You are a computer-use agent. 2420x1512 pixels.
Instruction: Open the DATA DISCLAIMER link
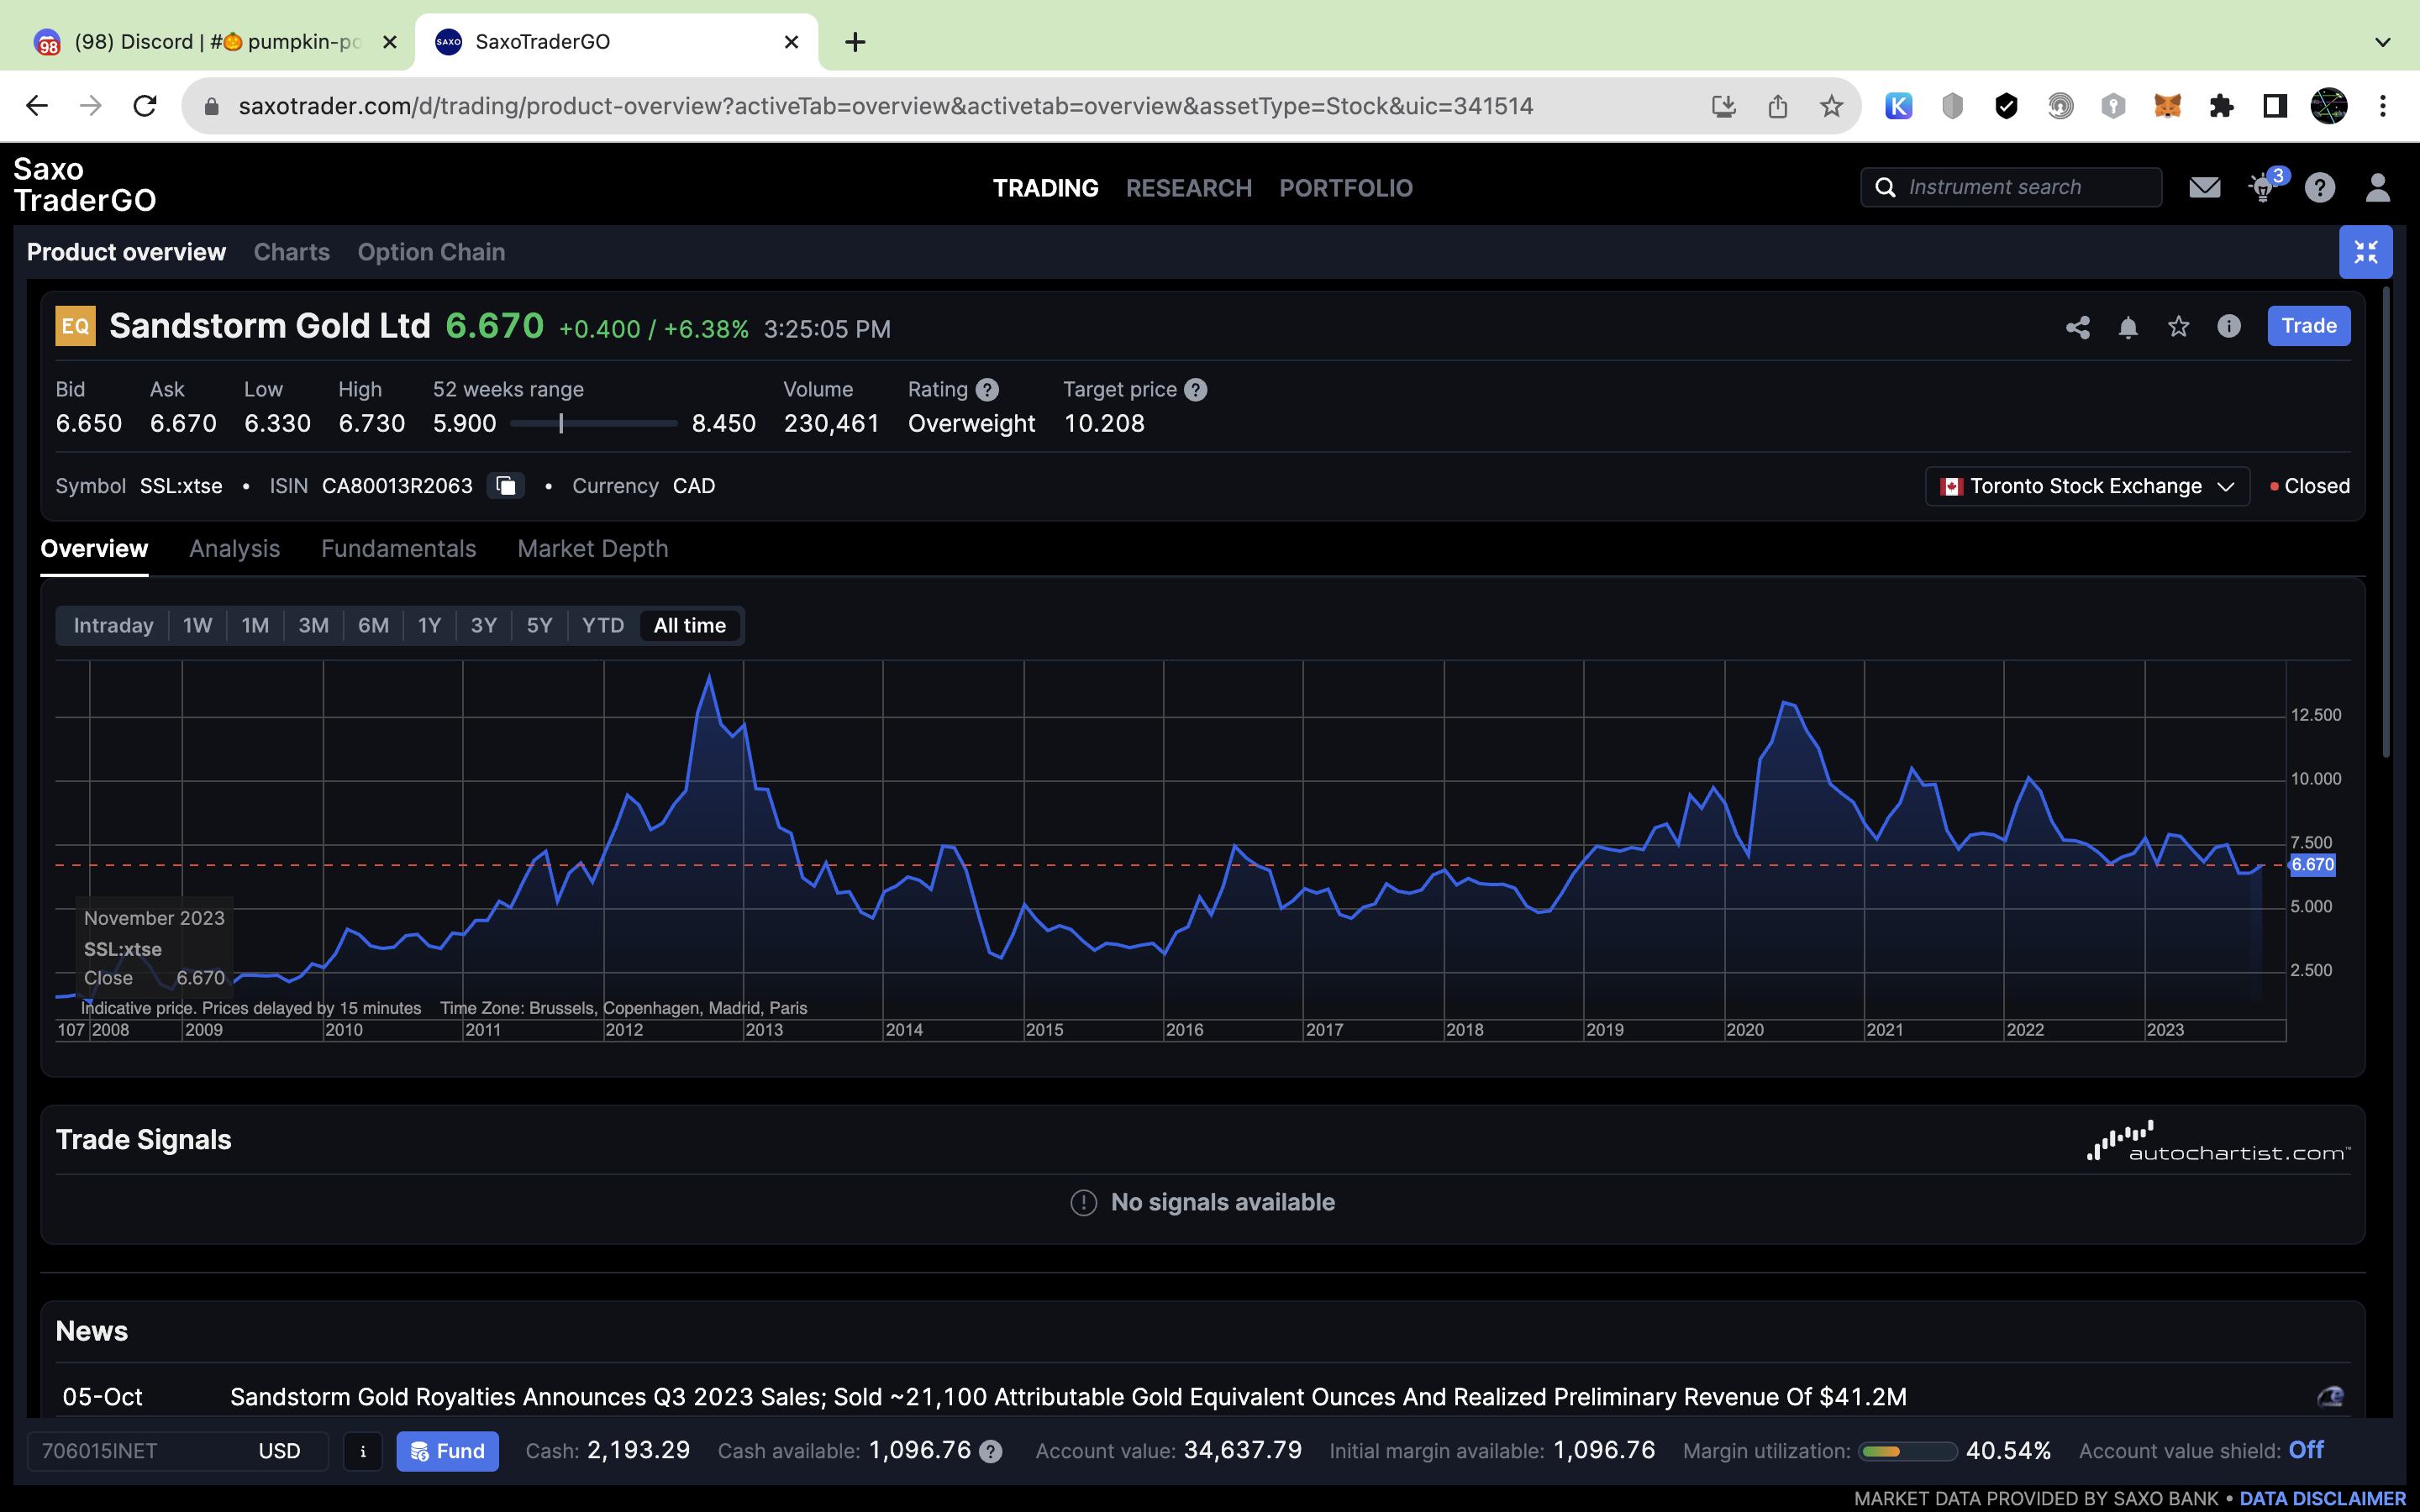tap(2322, 1498)
